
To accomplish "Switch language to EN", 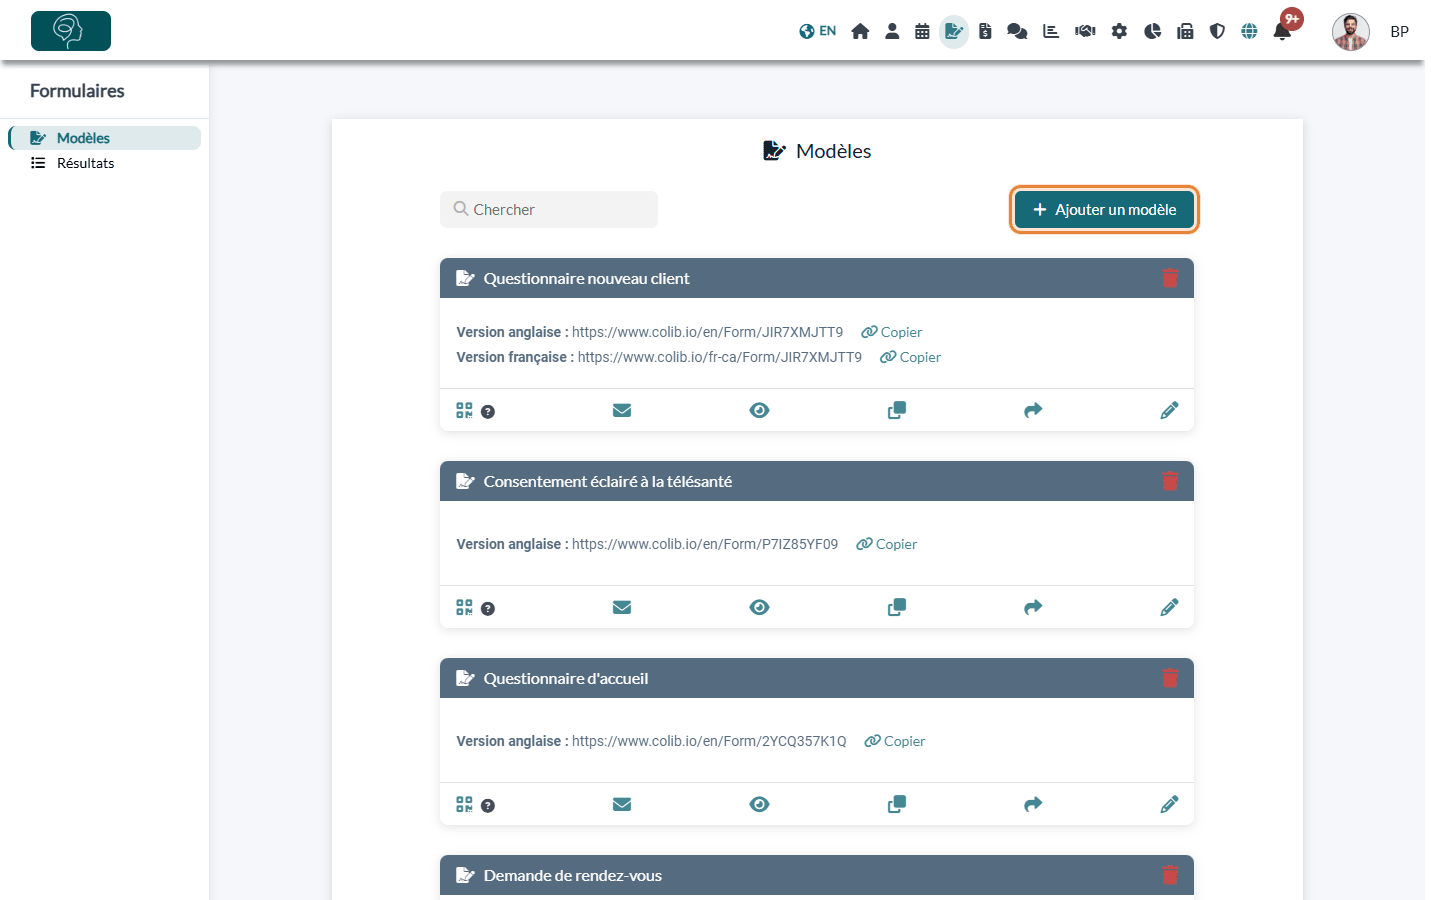I will click(817, 31).
